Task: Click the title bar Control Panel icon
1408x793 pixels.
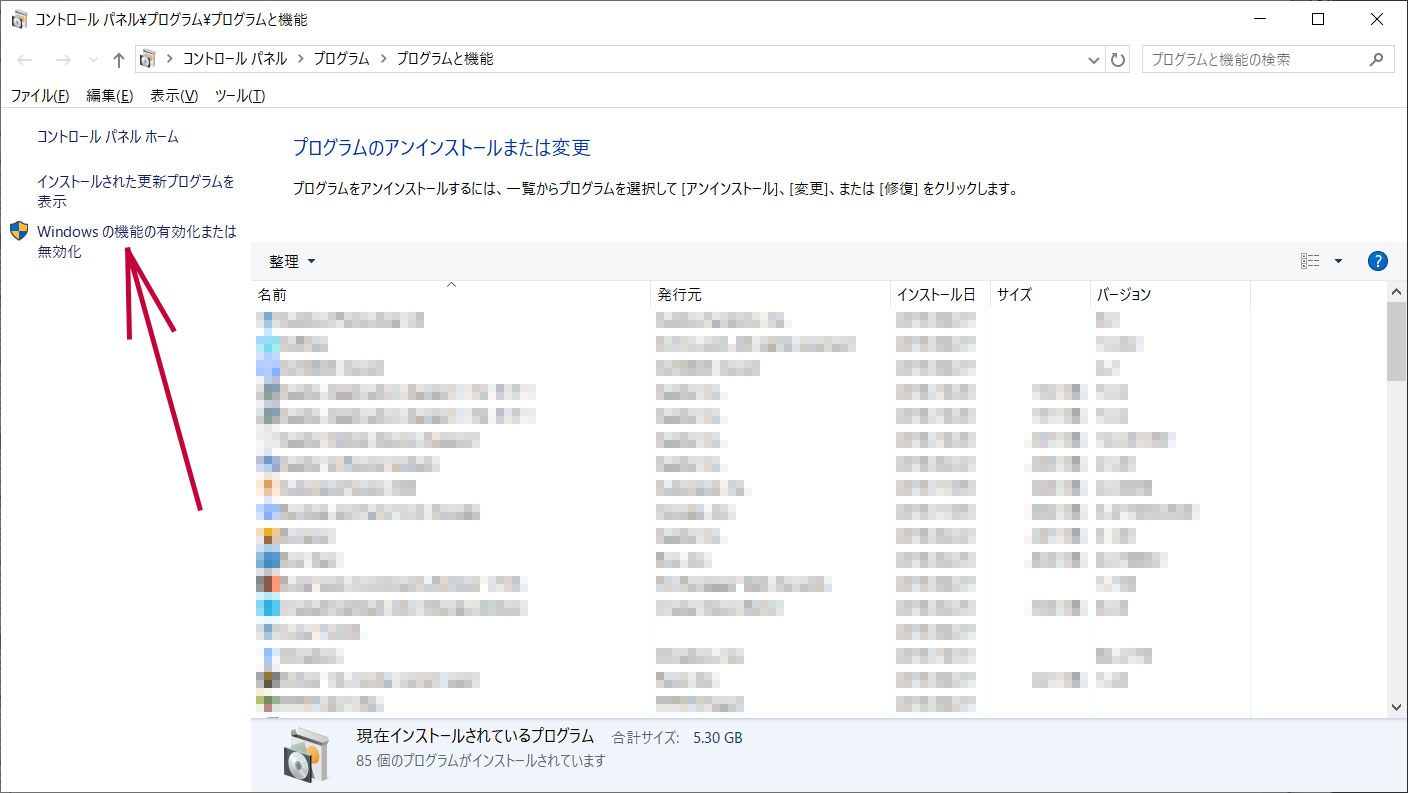Action: pos(19,19)
